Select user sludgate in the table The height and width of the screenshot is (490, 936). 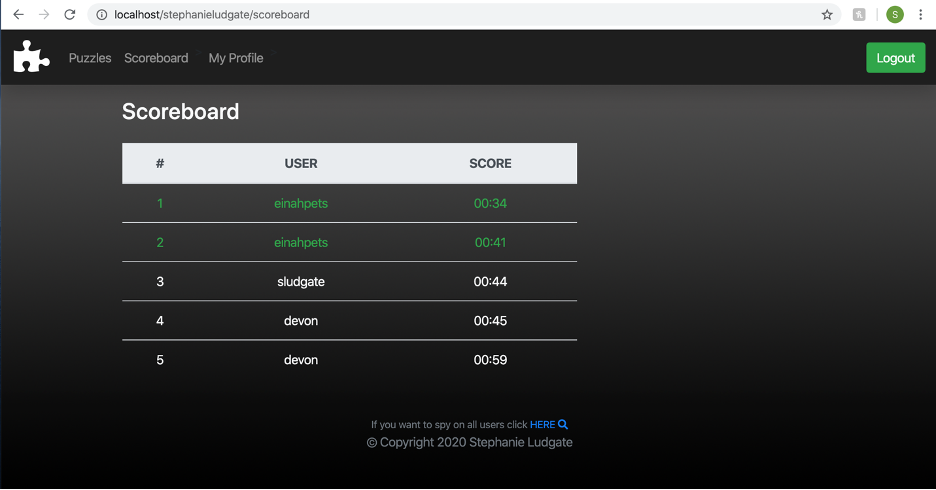pyautogui.click(x=301, y=282)
